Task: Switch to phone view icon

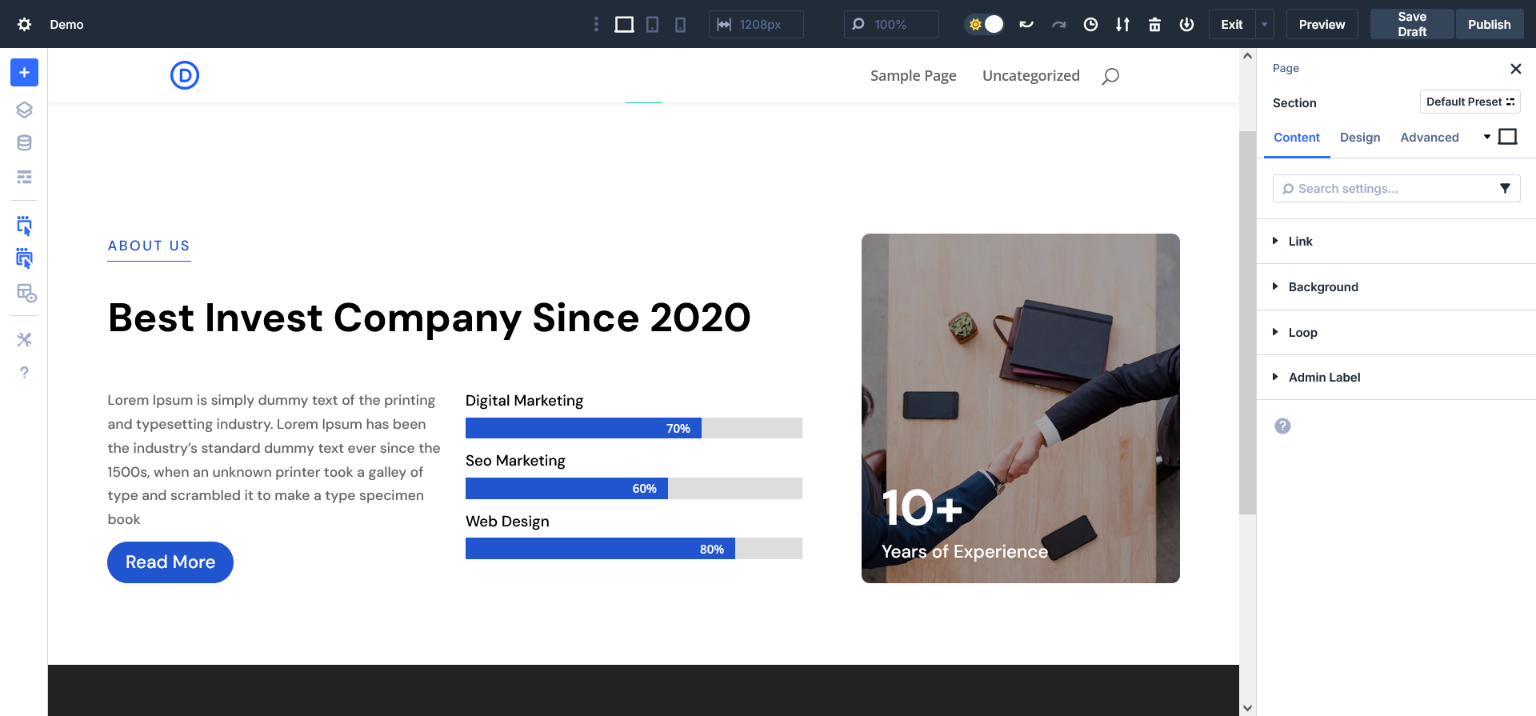Action: click(x=680, y=24)
